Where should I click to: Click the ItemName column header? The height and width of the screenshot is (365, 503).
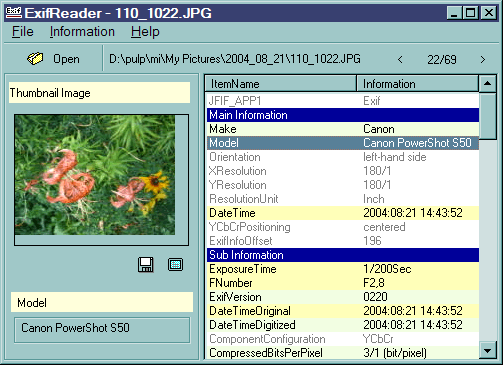point(281,84)
